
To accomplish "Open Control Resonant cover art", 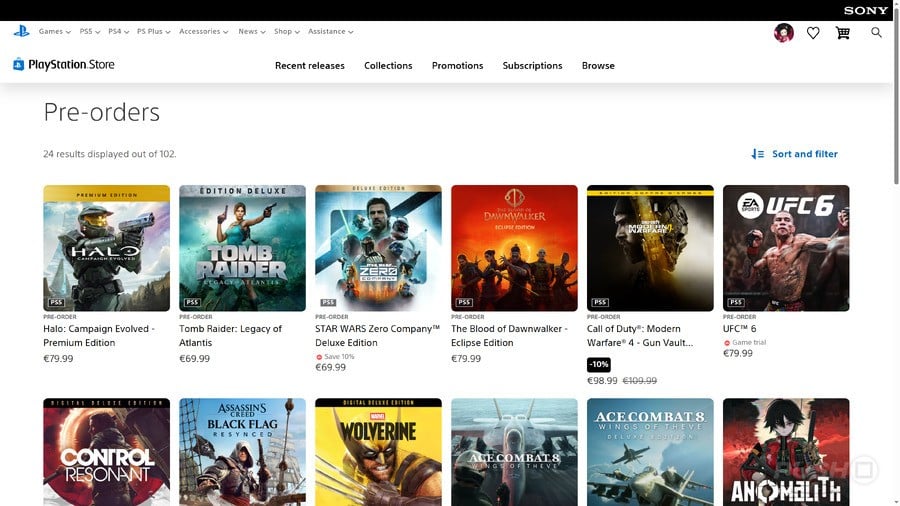I will pos(106,452).
